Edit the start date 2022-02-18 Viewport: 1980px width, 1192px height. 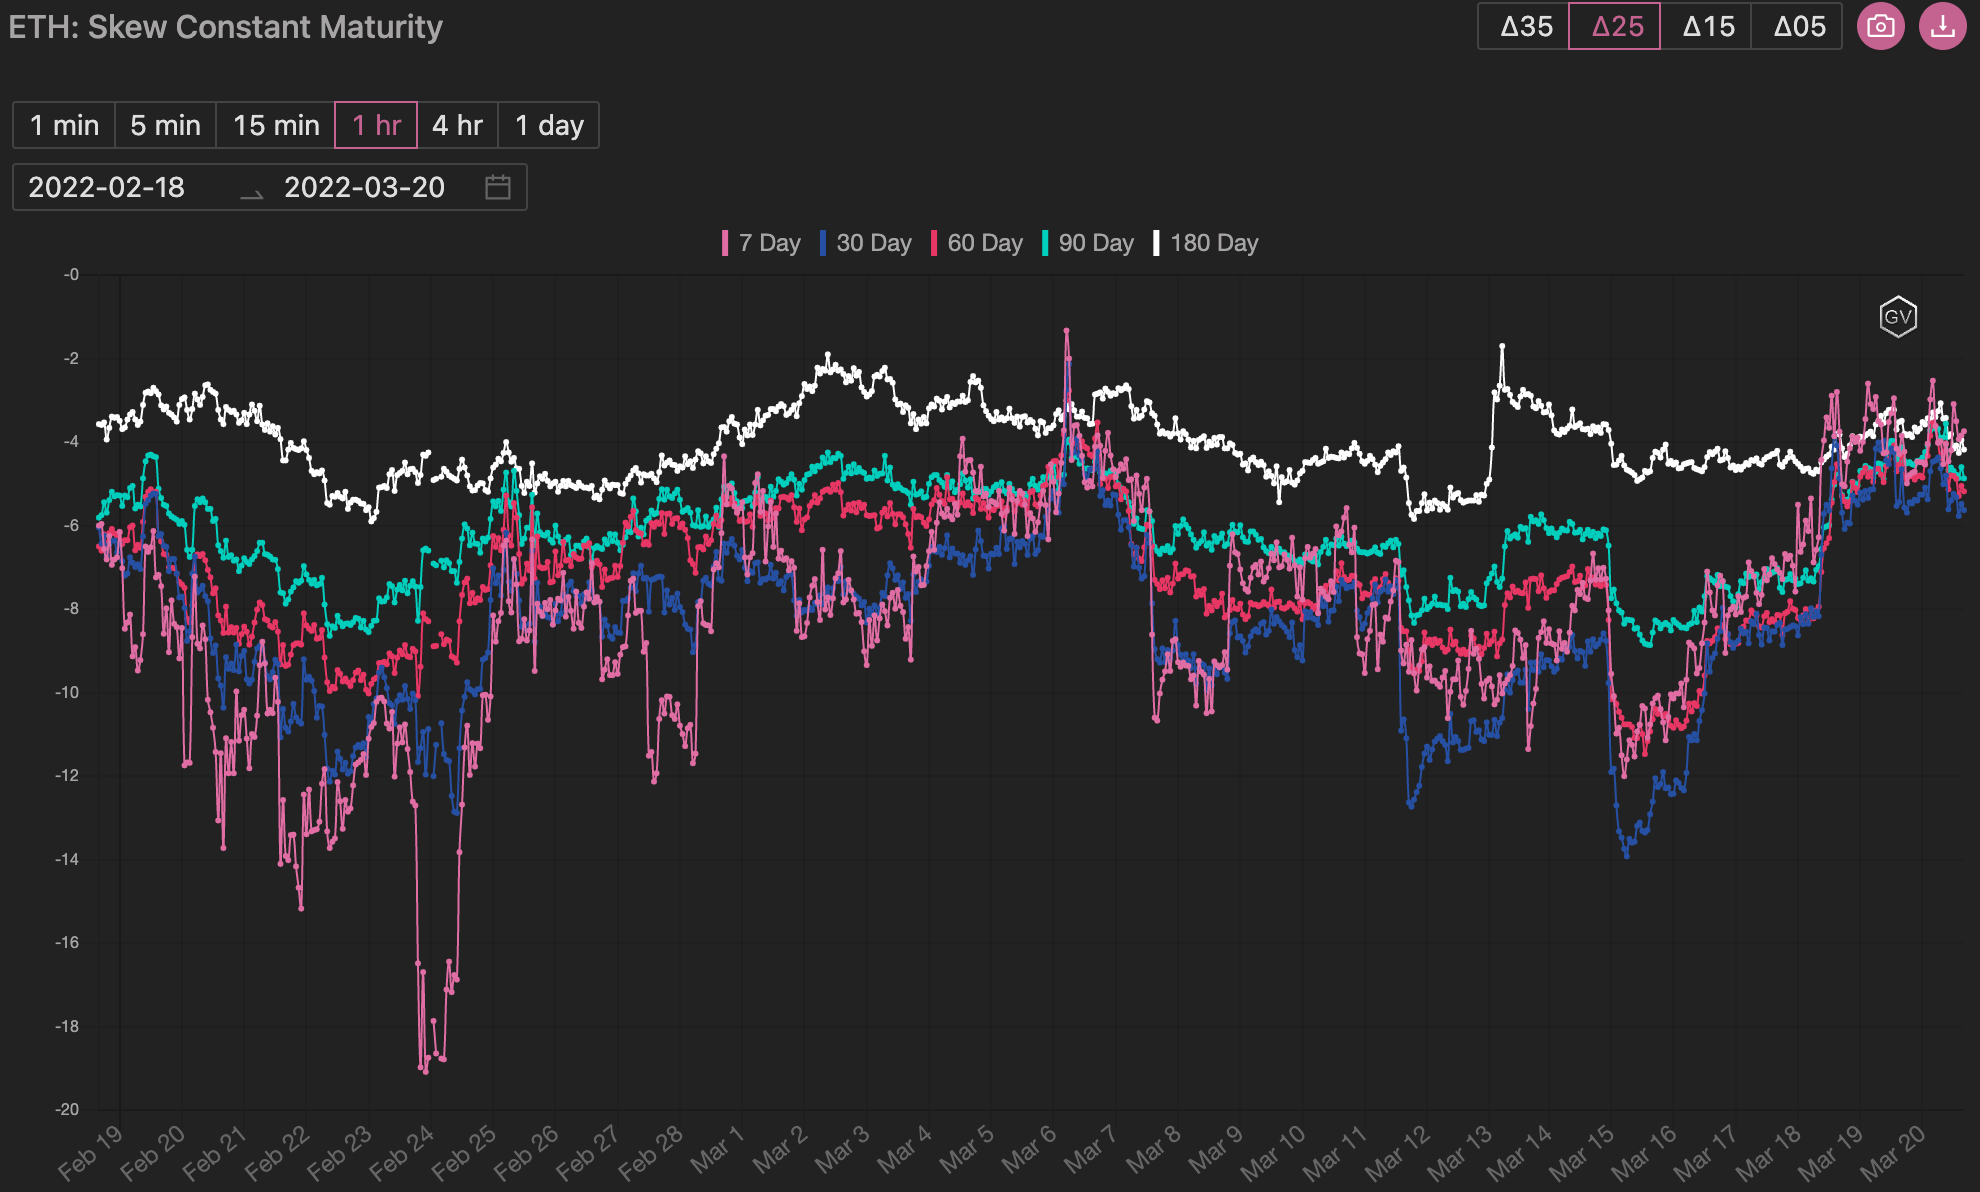point(107,187)
